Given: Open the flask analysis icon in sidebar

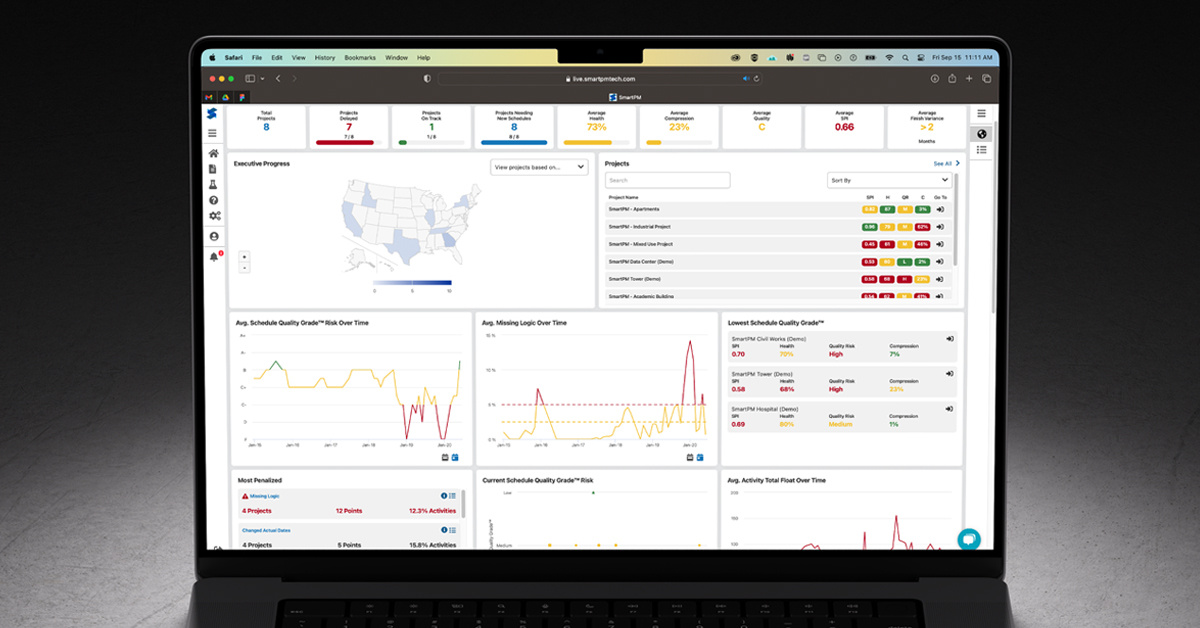Looking at the screenshot, I should pyautogui.click(x=214, y=184).
